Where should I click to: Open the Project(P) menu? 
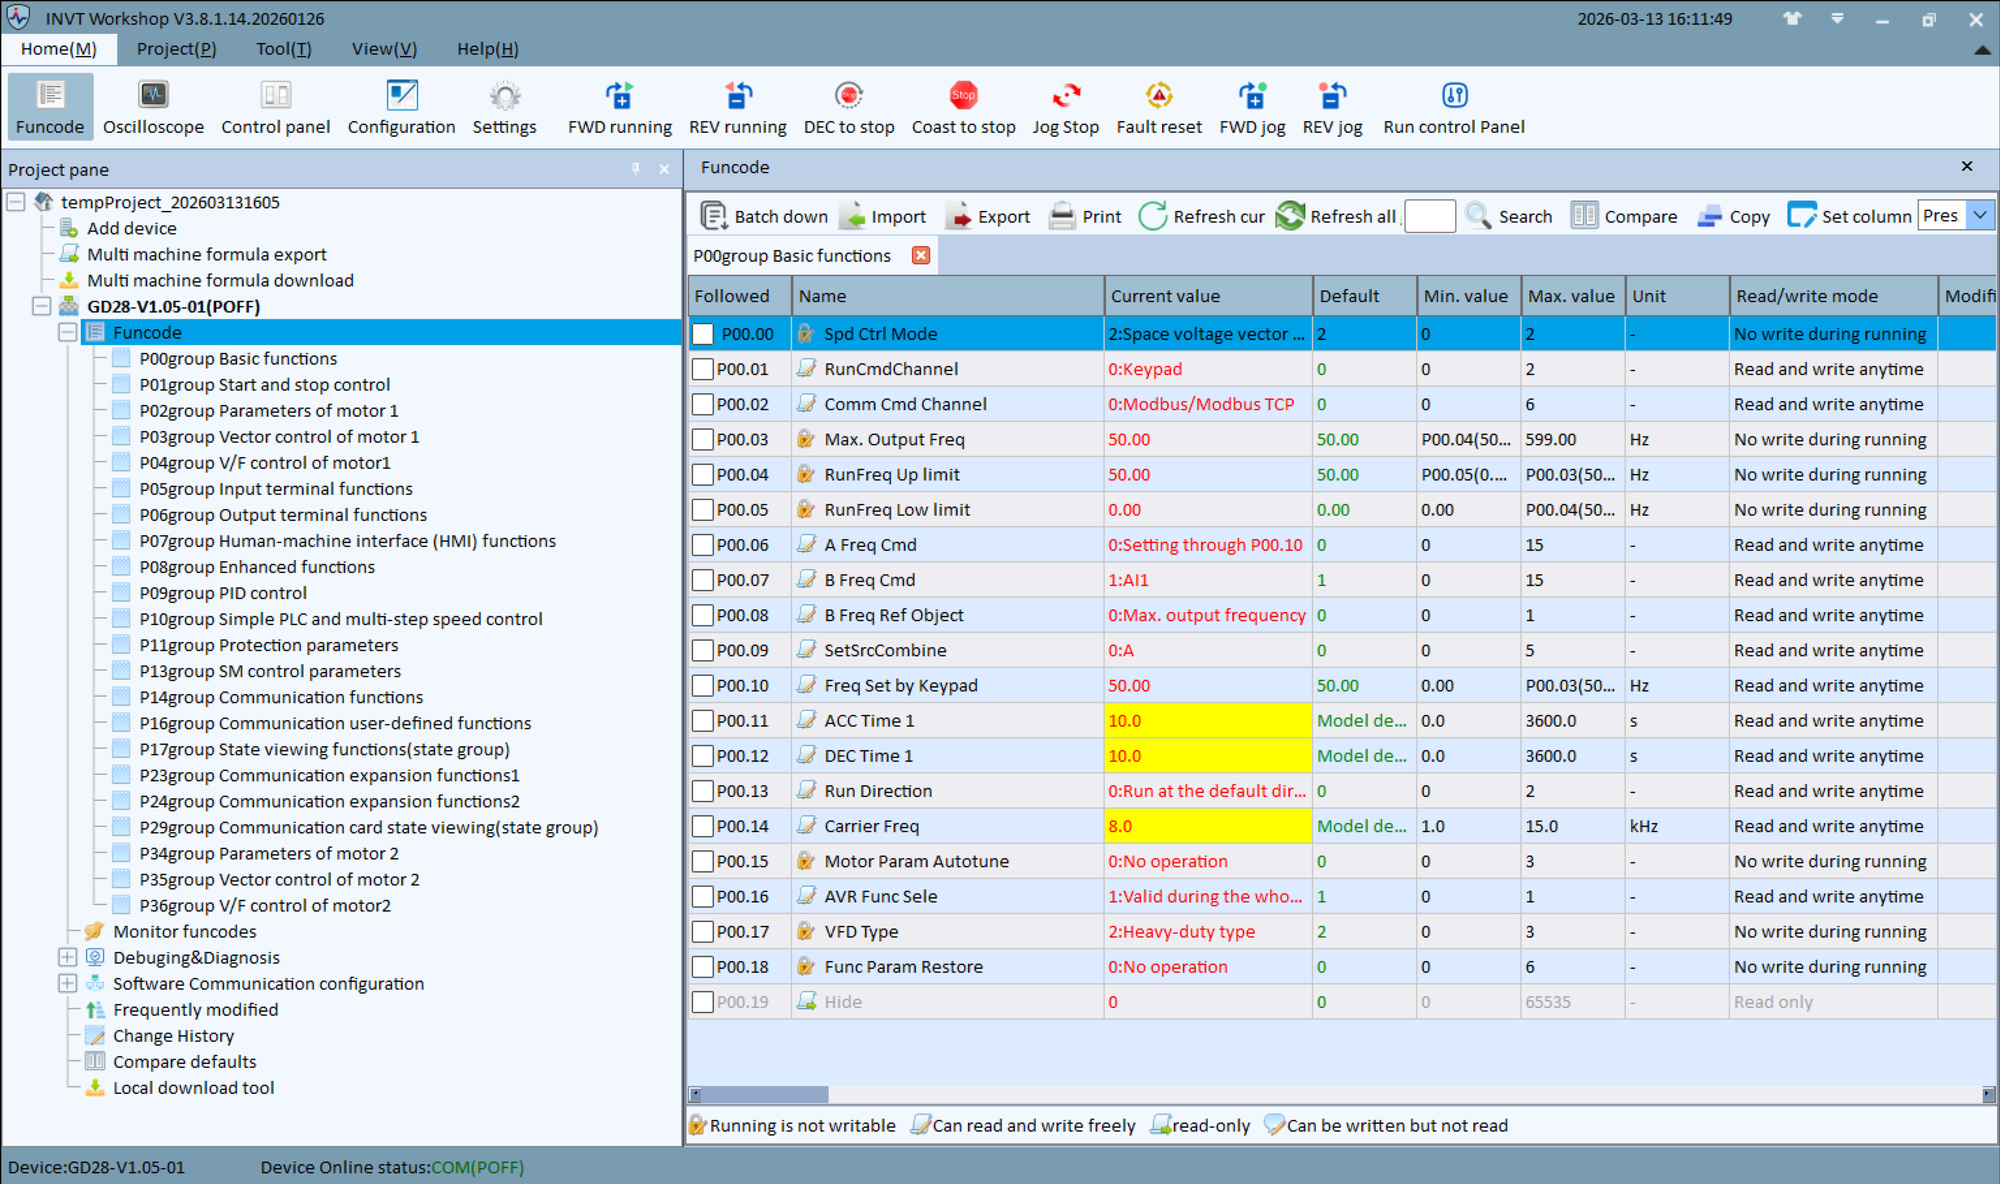pos(176,49)
